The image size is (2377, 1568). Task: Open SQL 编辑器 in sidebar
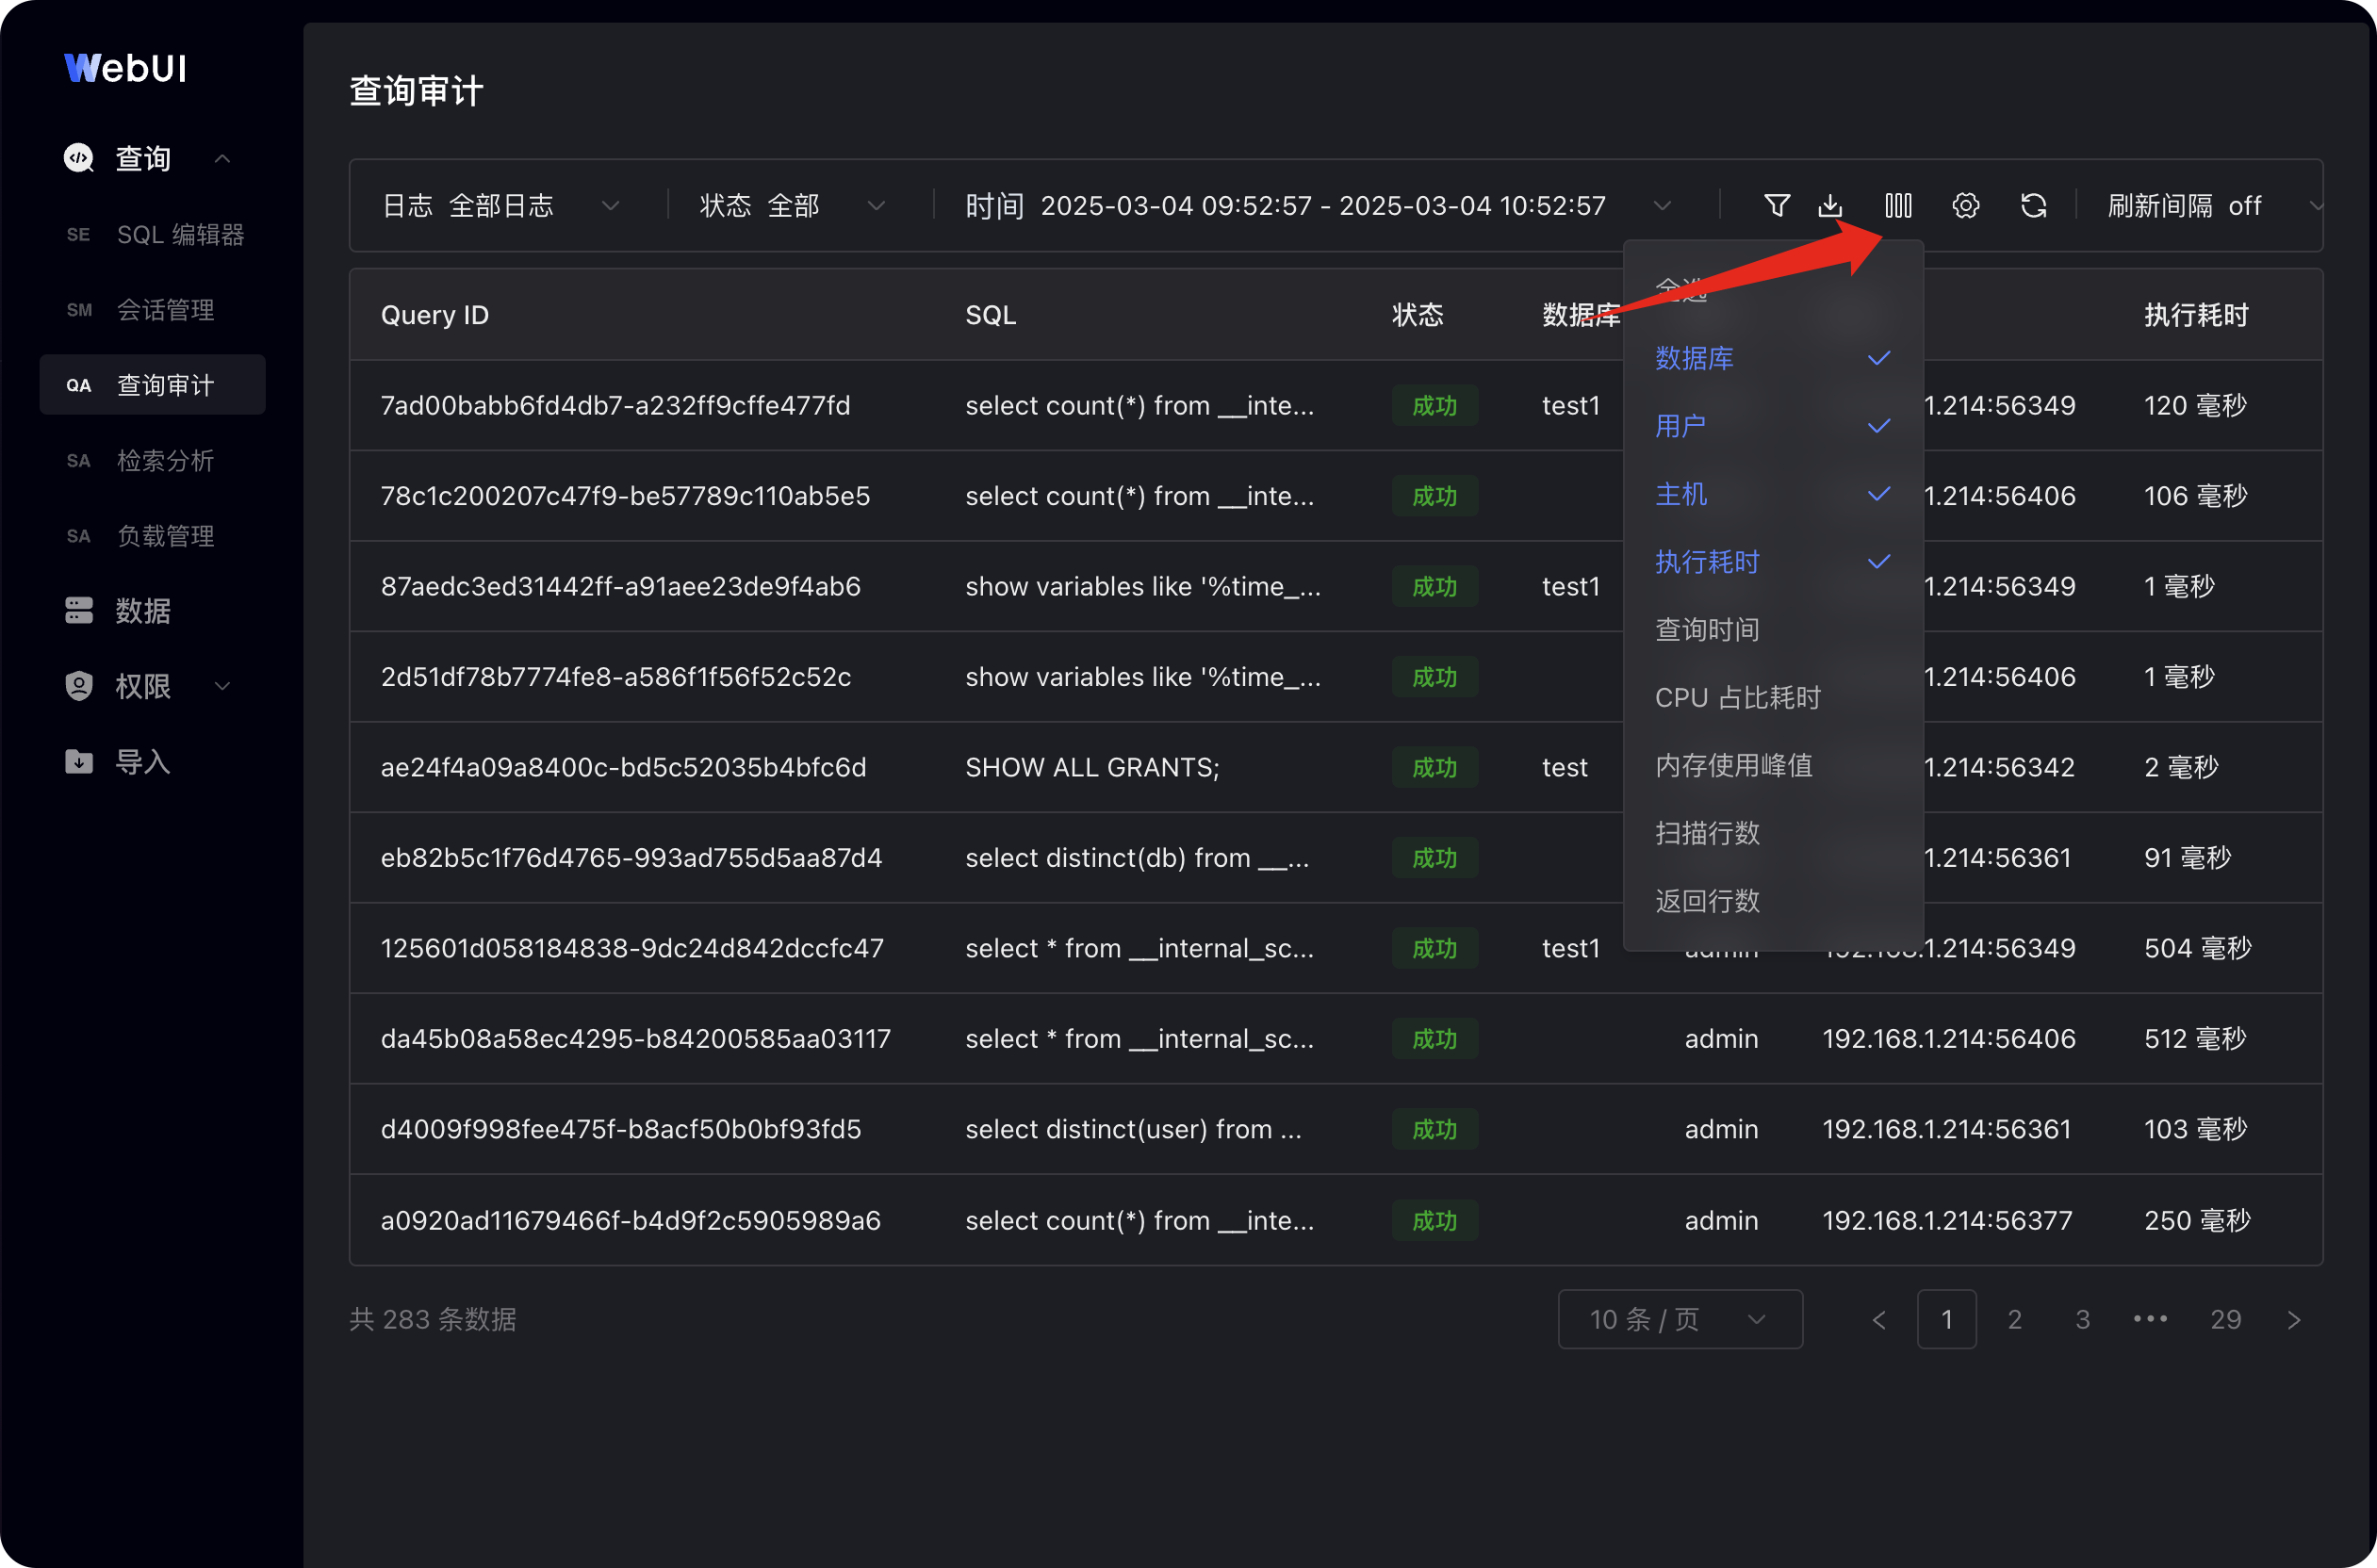(153, 234)
